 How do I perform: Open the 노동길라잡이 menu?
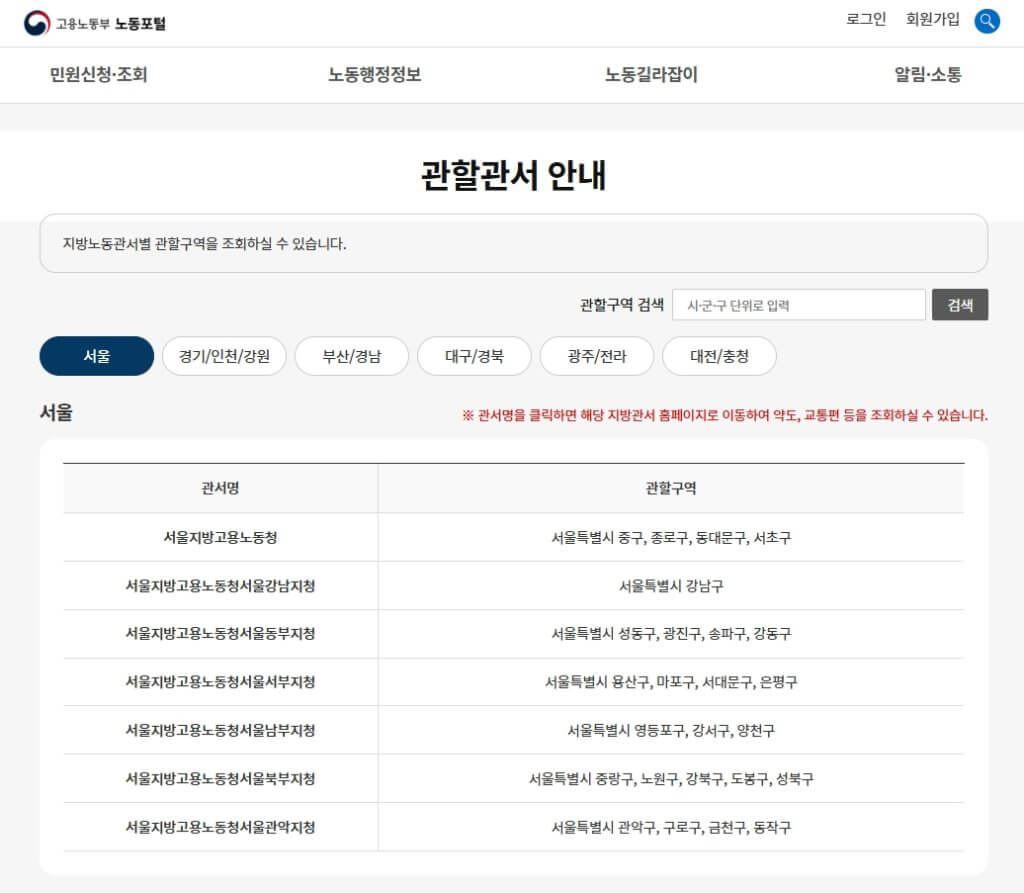pos(651,74)
